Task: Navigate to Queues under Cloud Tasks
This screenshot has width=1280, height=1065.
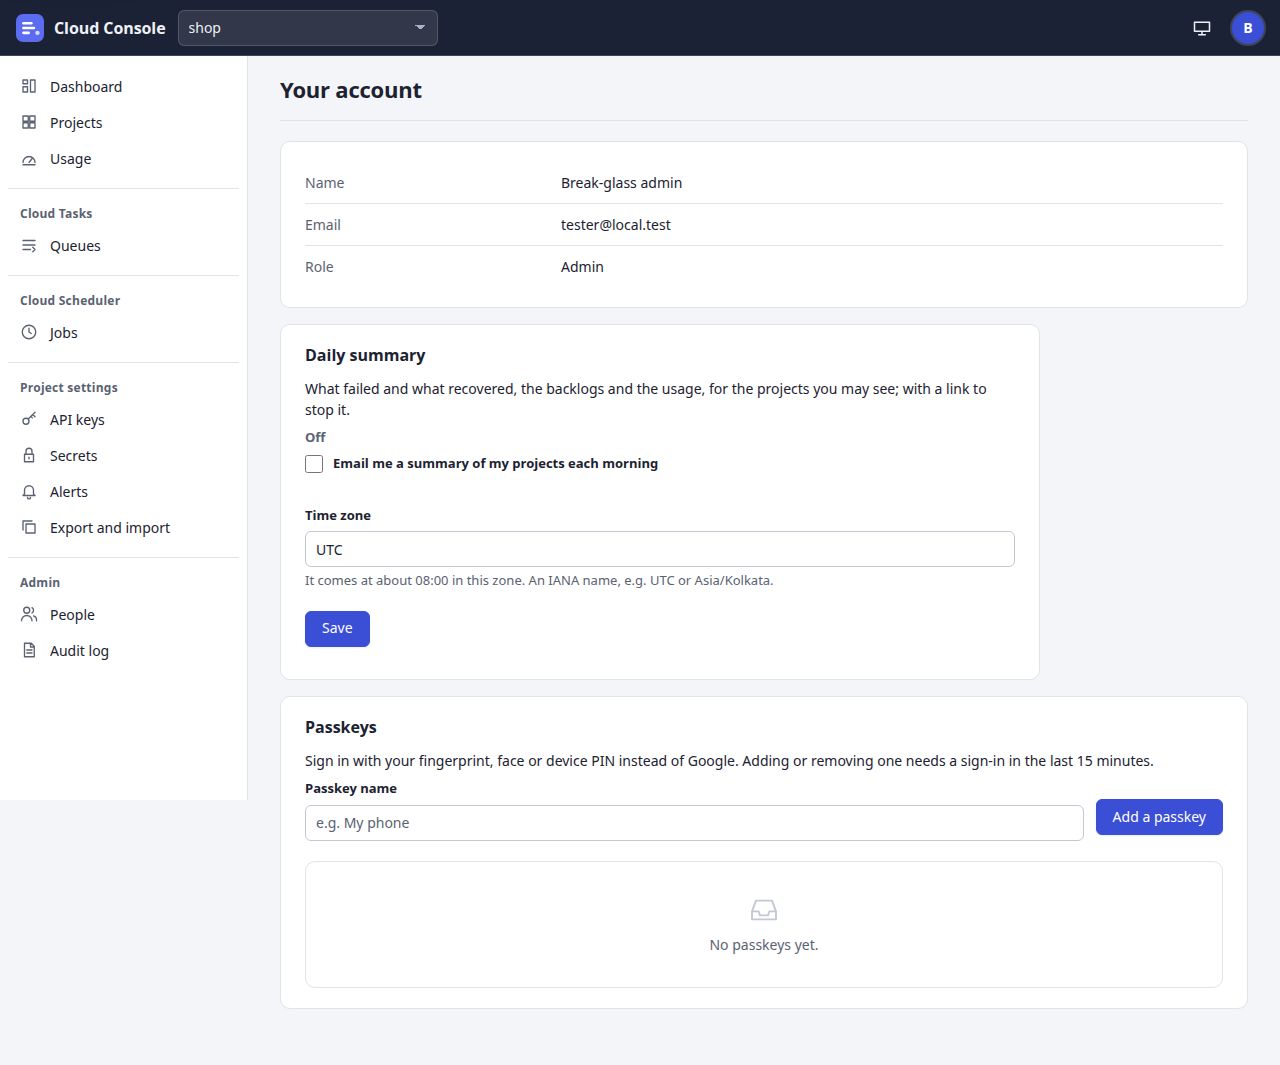Action: [124, 246]
